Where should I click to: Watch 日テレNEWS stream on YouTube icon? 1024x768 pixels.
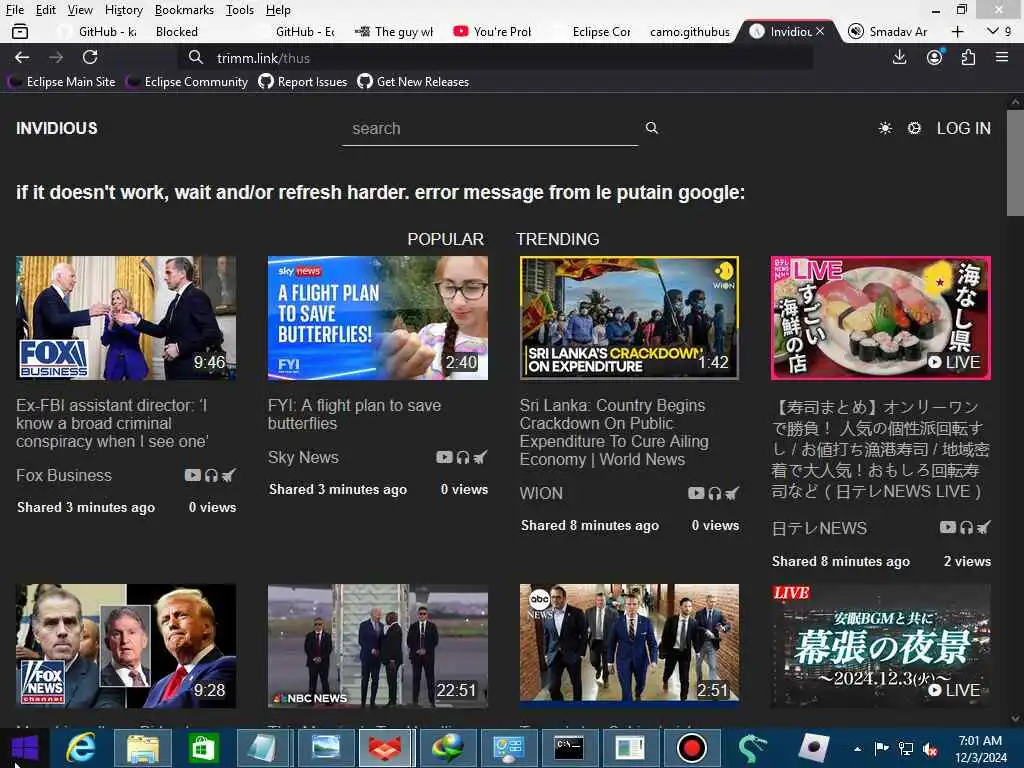[x=948, y=527]
